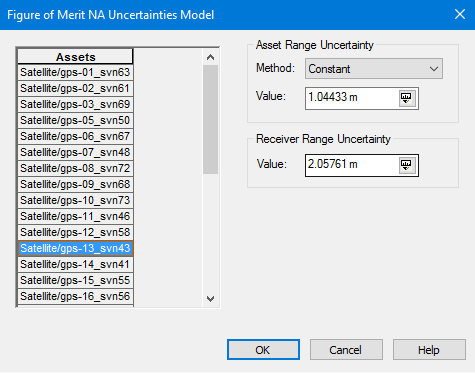Select Satellite/gps-15_svn55 in assets list
The width and height of the screenshot is (475, 373).
76,280
